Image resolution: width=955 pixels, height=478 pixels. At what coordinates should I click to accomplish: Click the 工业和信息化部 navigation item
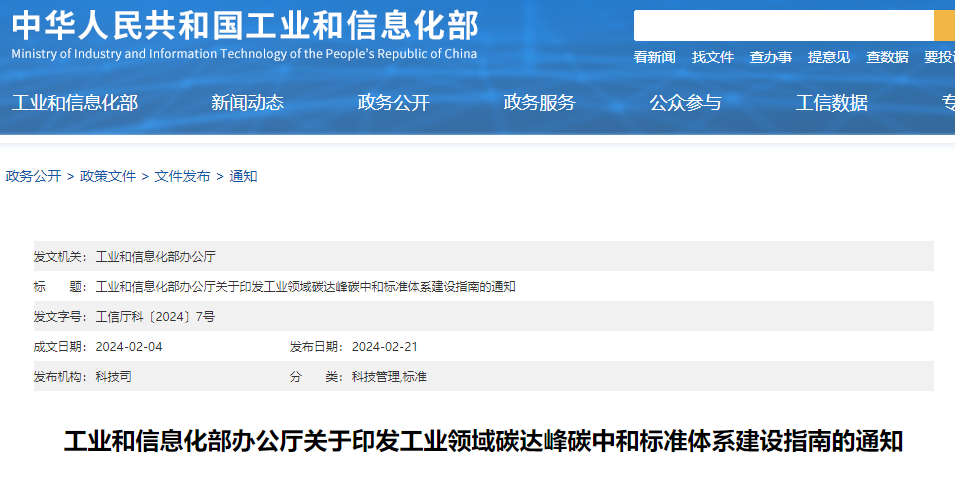tap(75, 103)
